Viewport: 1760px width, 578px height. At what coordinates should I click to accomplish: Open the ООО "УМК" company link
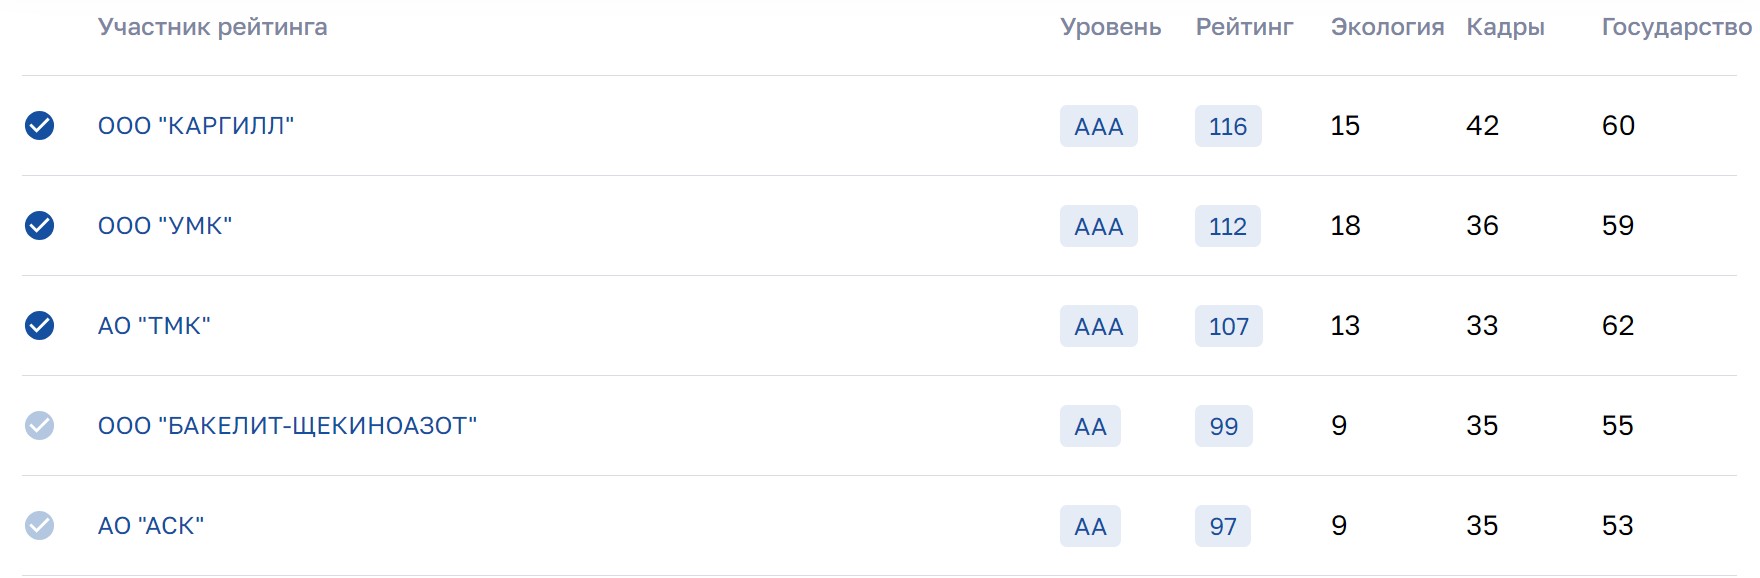165,226
